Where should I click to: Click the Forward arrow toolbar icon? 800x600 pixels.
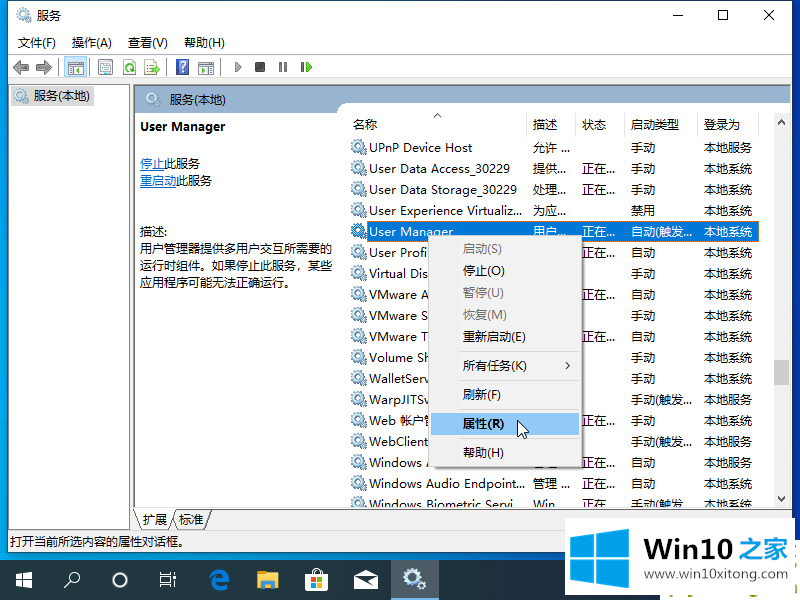[44, 67]
